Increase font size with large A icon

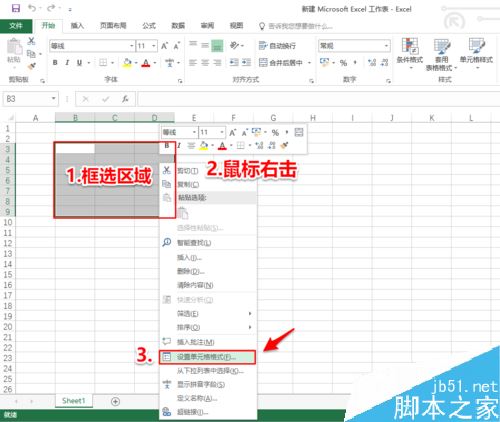coord(164,46)
